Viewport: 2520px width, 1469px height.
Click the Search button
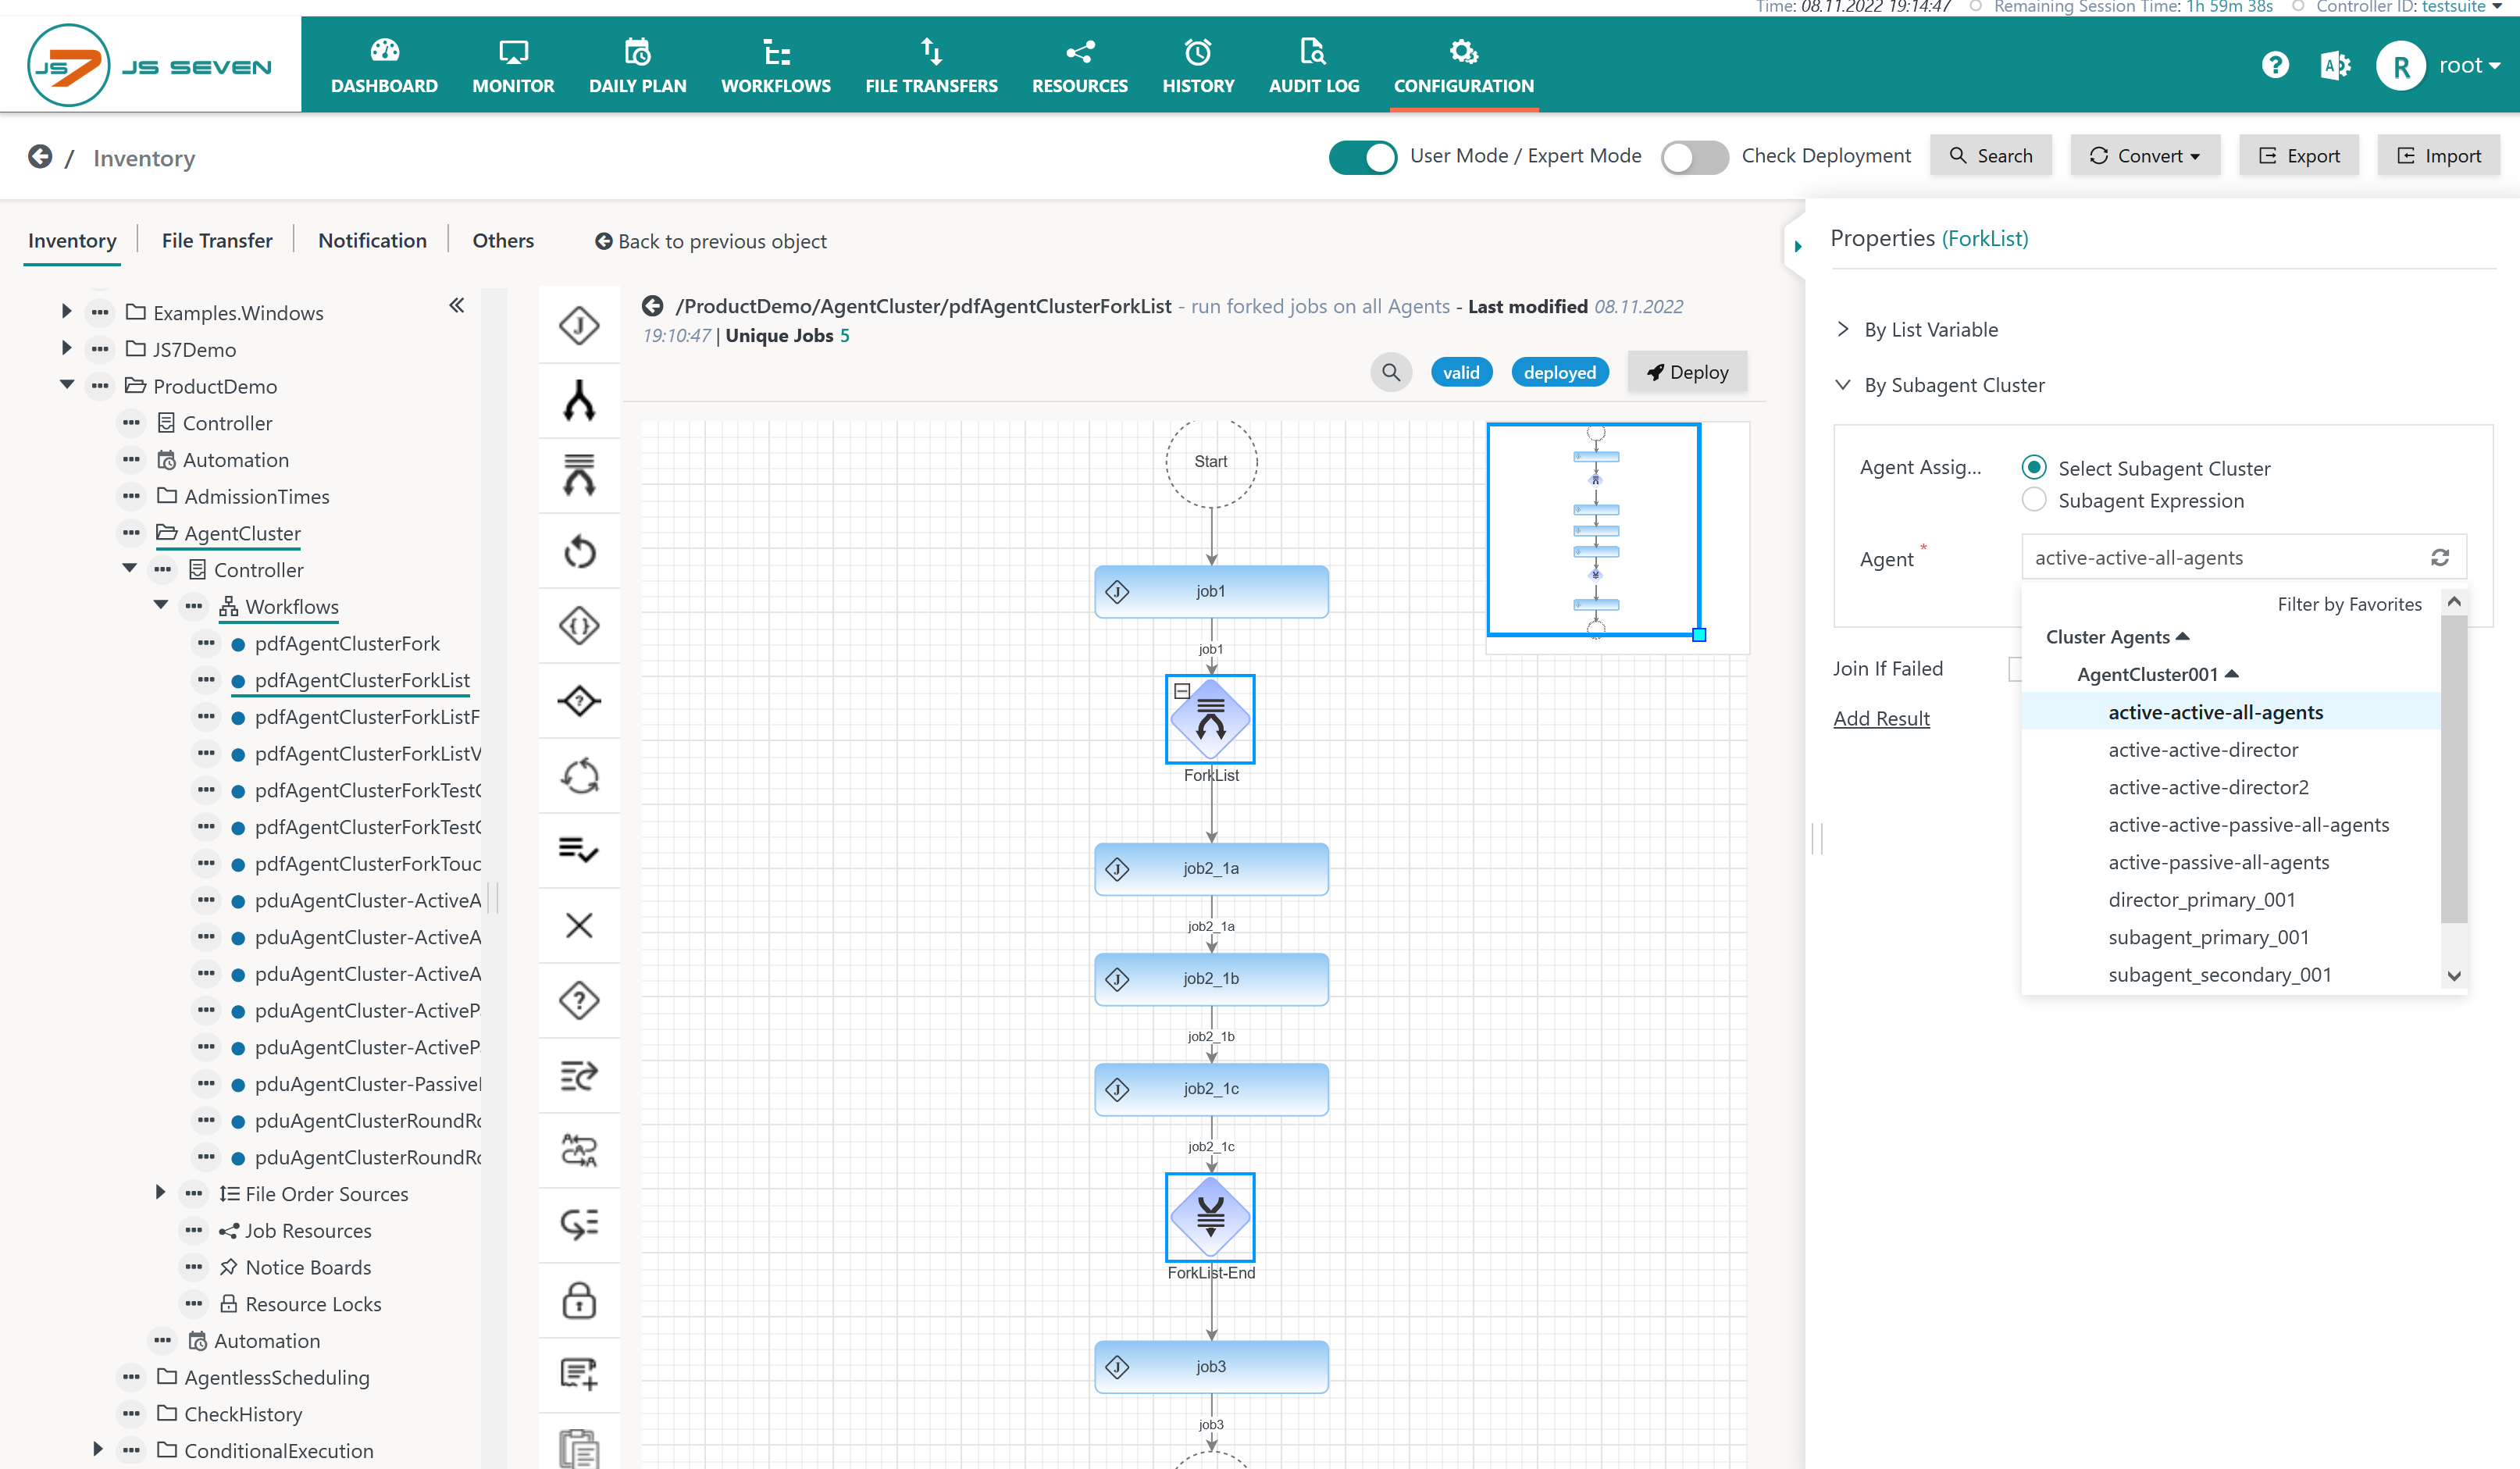click(1990, 155)
